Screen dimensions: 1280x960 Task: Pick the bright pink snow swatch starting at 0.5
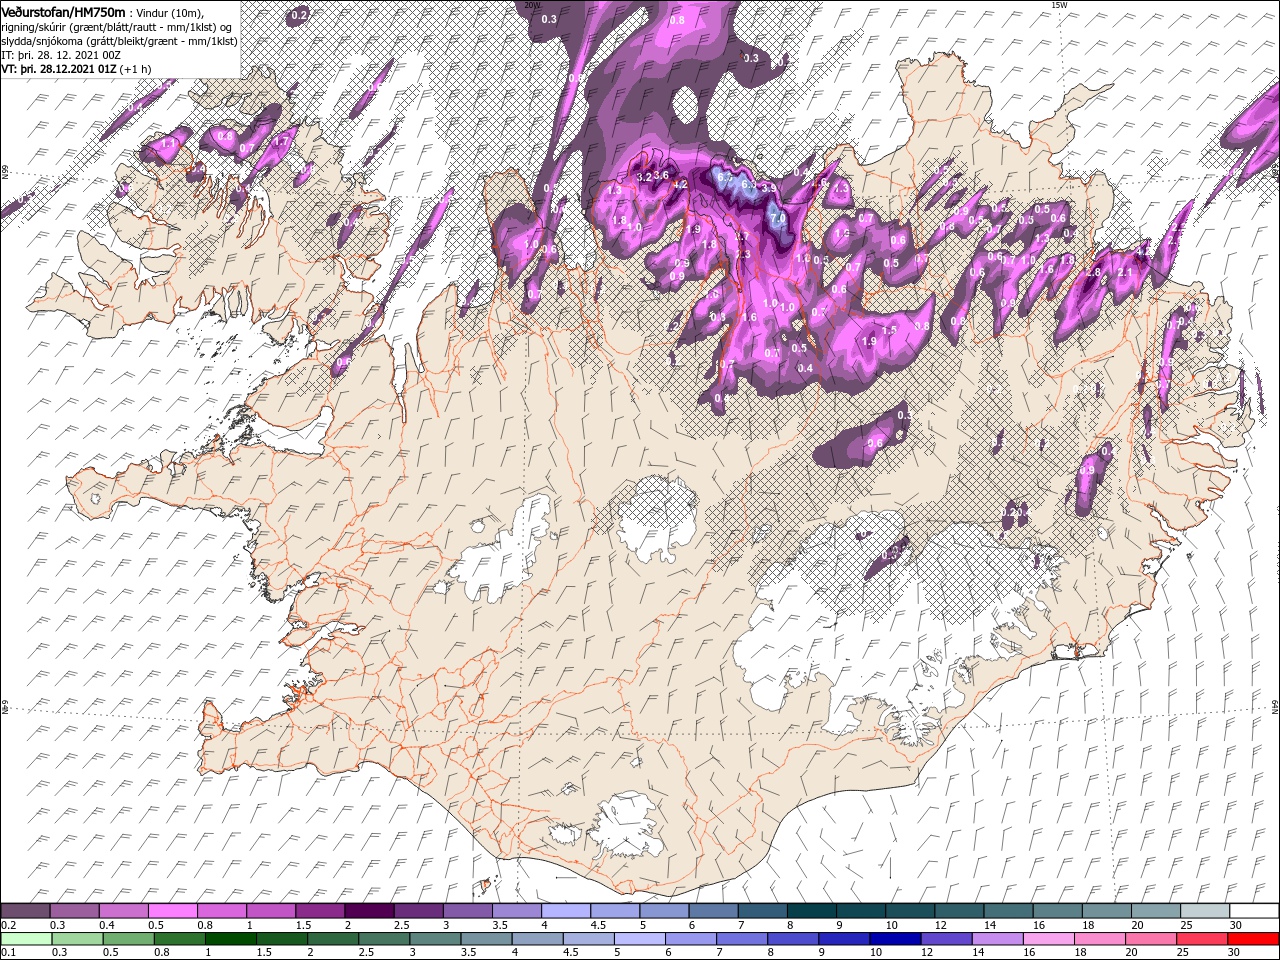172,910
